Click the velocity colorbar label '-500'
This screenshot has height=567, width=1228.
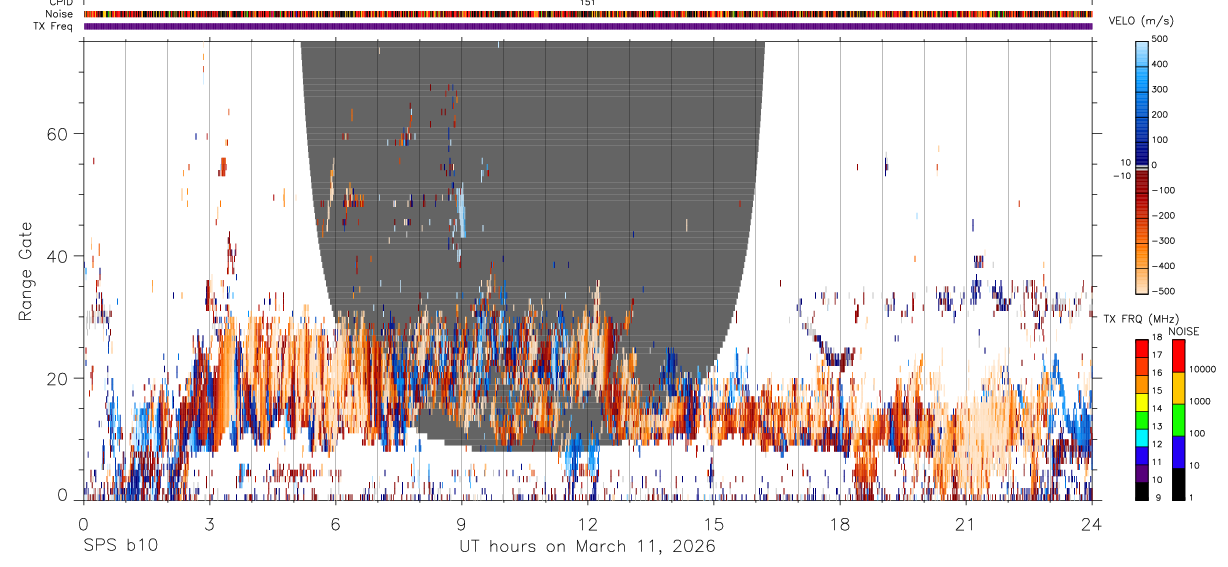(x=1163, y=291)
